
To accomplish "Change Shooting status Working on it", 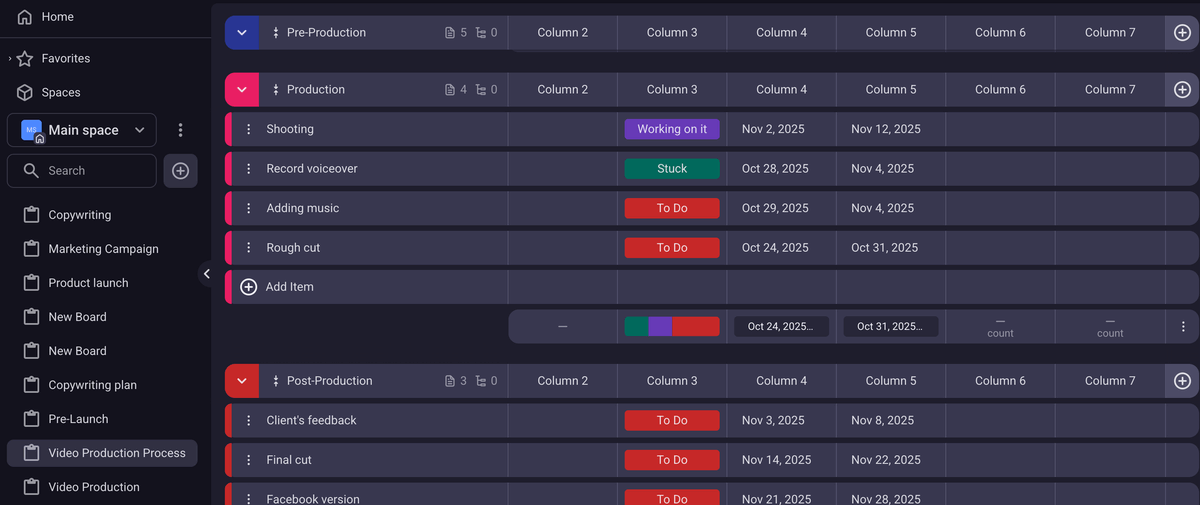I will coord(672,129).
